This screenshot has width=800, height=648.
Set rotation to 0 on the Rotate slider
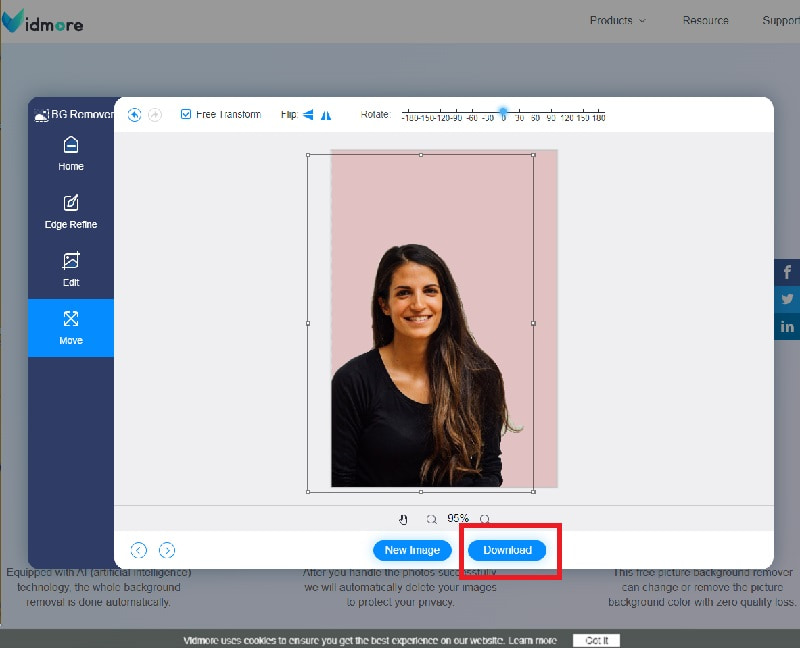pos(503,114)
